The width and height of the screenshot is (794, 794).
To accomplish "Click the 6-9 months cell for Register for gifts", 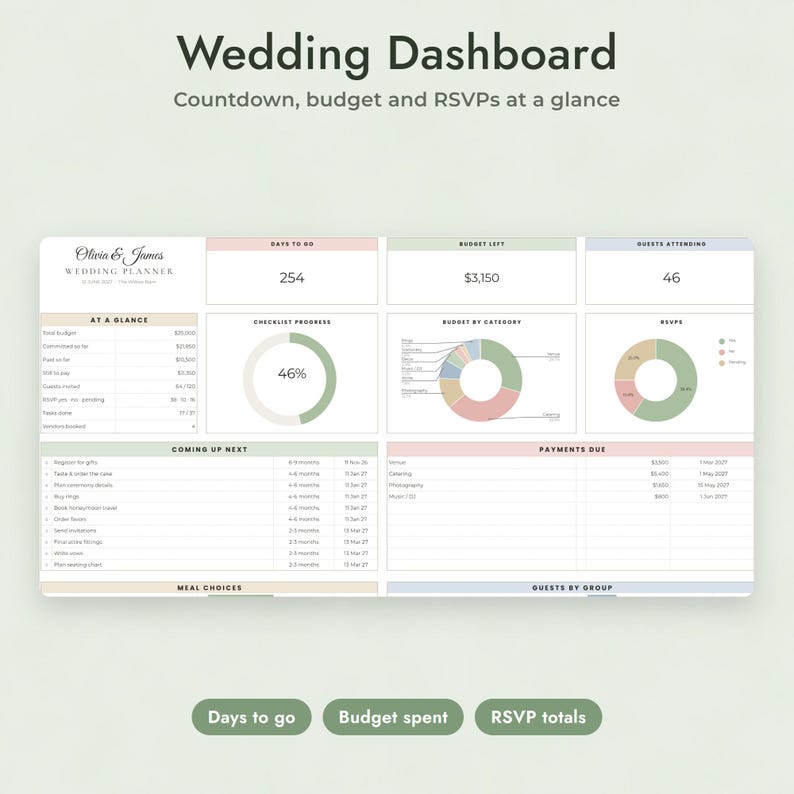I will [x=304, y=463].
